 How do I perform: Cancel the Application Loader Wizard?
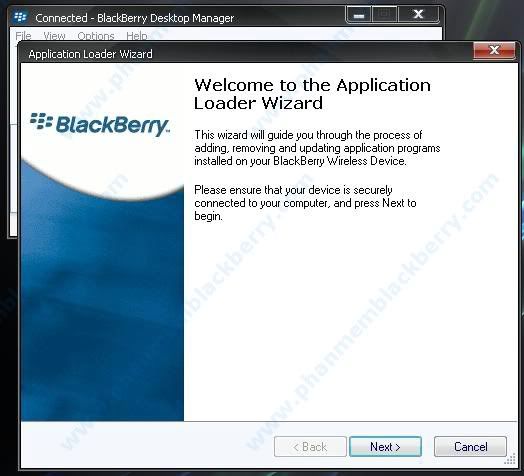tap(470, 447)
